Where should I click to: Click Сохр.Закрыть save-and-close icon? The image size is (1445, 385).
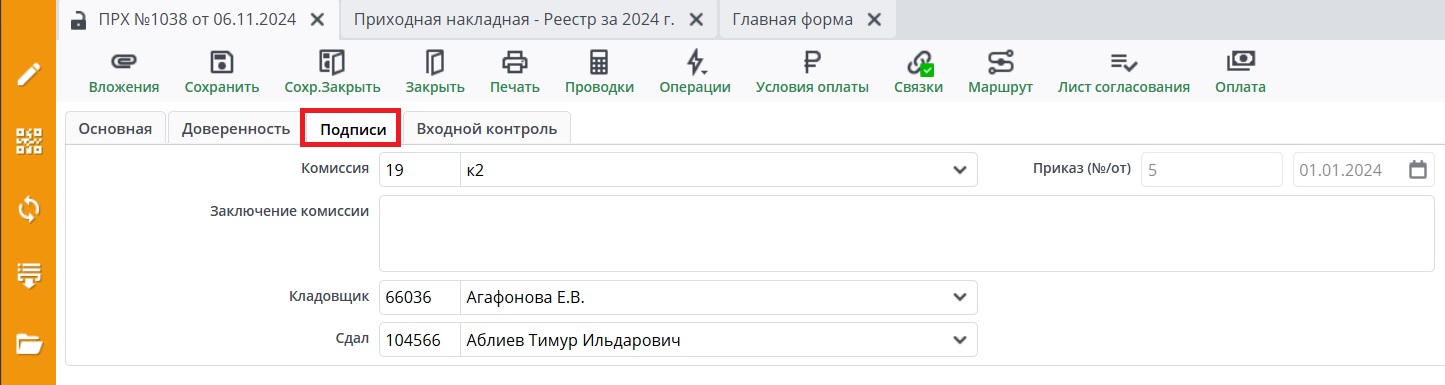tap(331, 63)
